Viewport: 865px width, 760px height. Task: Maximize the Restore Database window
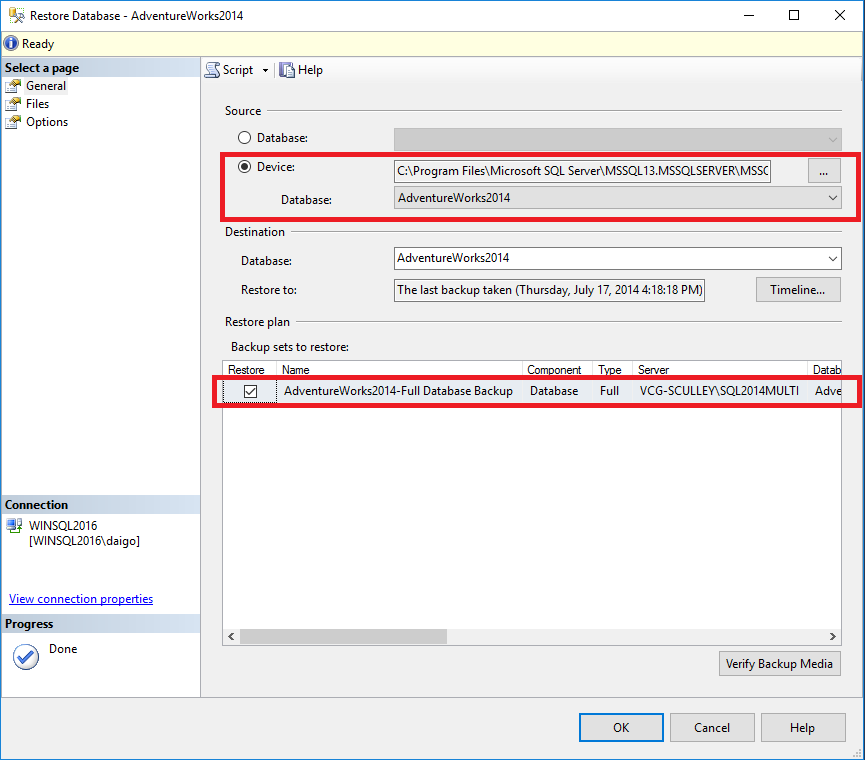point(794,15)
